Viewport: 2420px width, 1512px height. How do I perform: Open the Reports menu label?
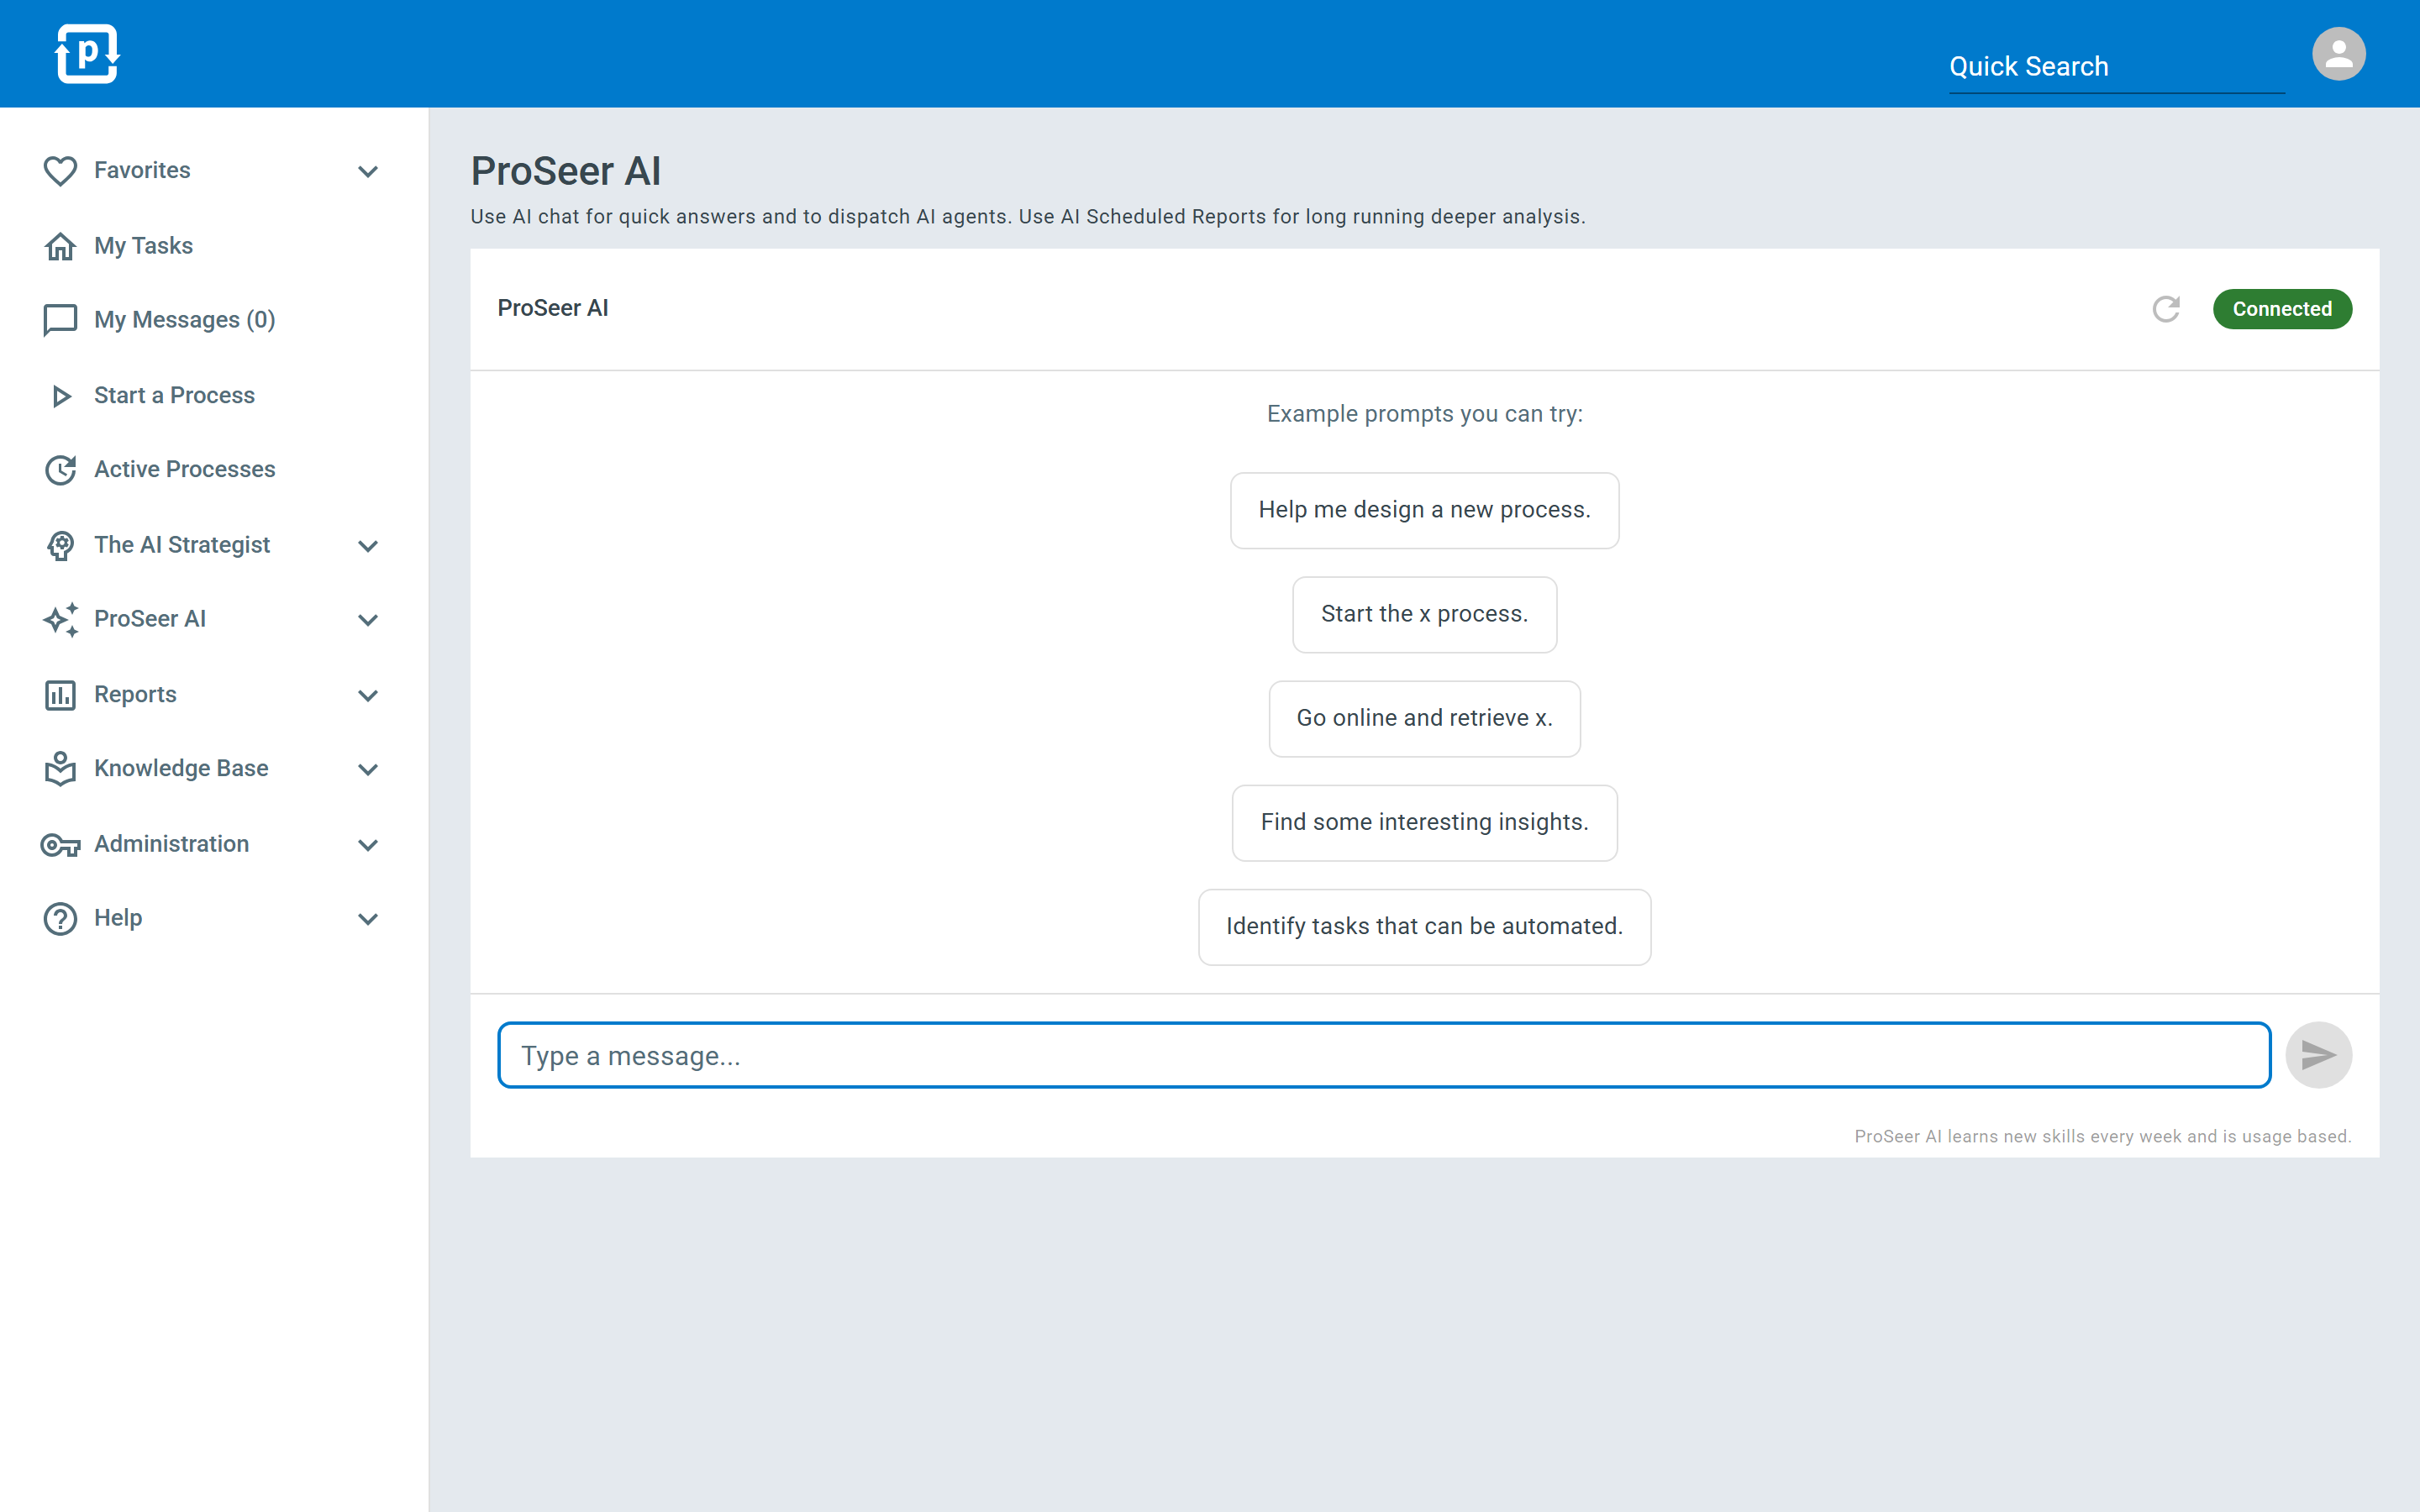pyautogui.click(x=135, y=694)
